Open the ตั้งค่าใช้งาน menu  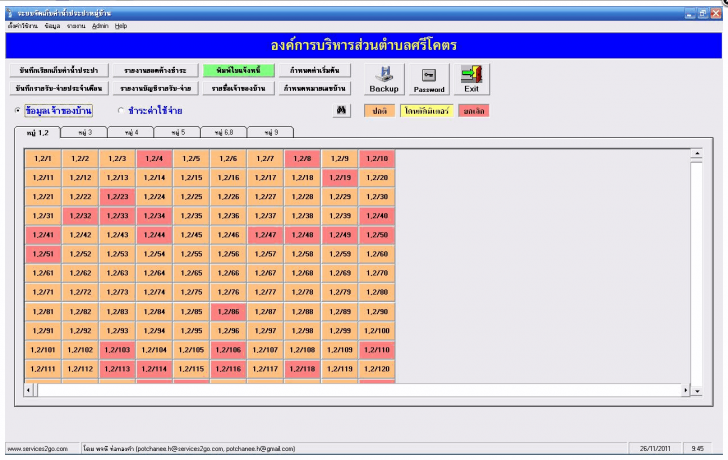click(22, 26)
